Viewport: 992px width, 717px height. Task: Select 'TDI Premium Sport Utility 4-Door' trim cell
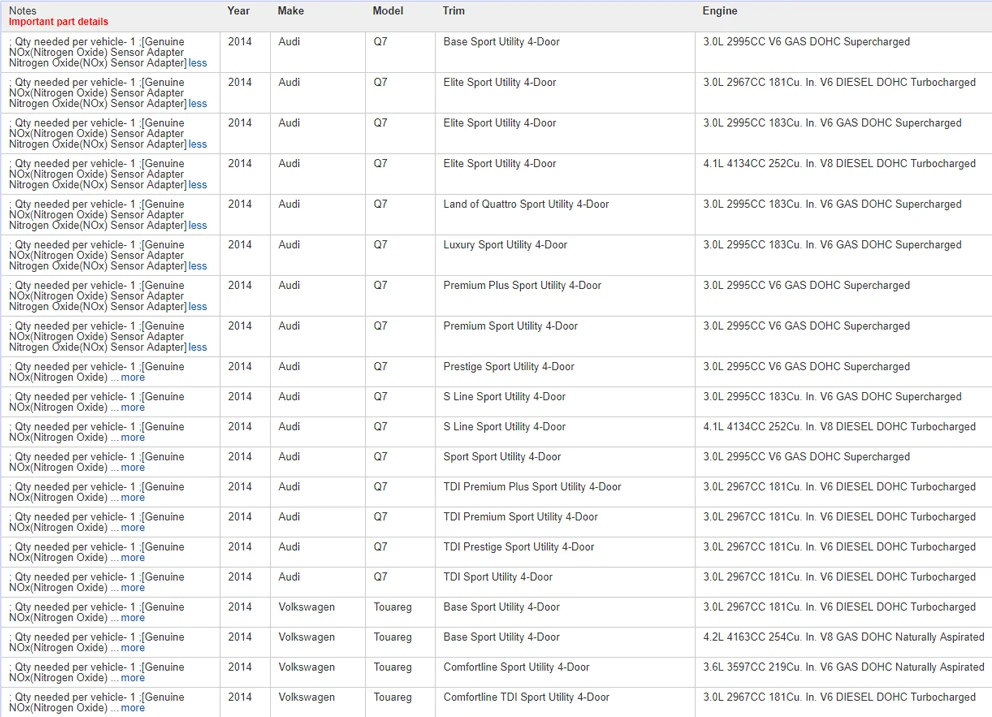[x=520, y=517]
